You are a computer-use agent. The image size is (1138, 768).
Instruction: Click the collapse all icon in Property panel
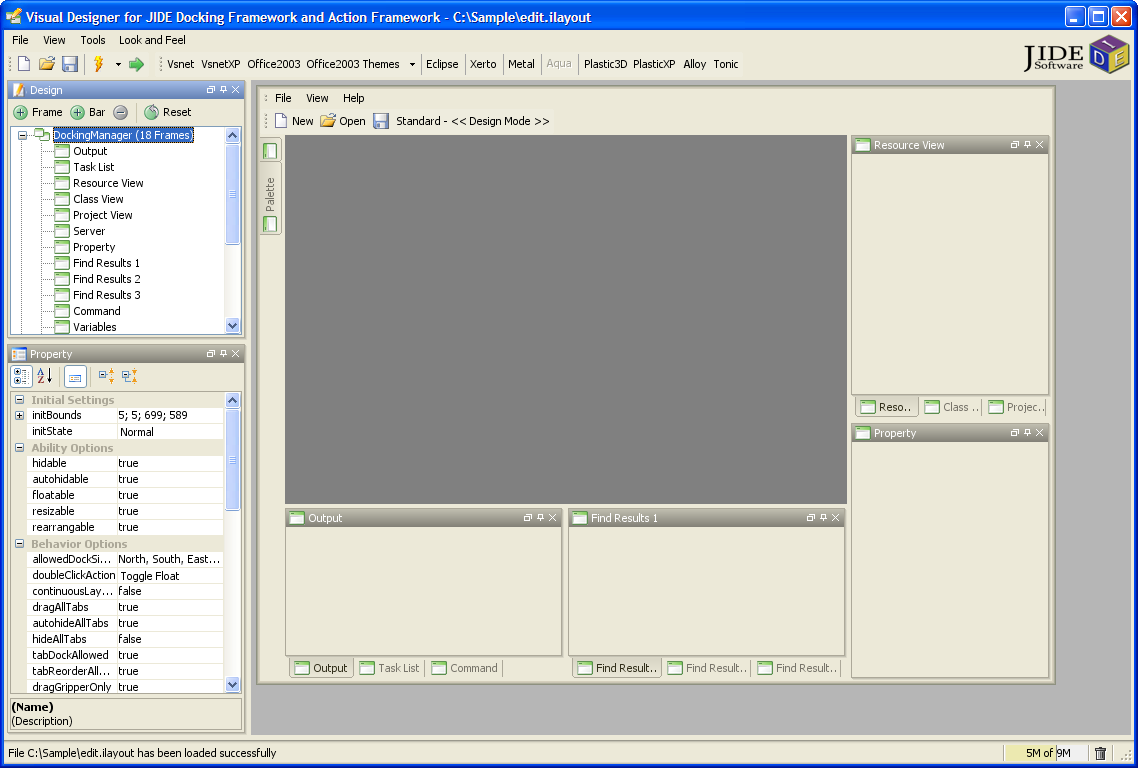pyautogui.click(x=130, y=376)
